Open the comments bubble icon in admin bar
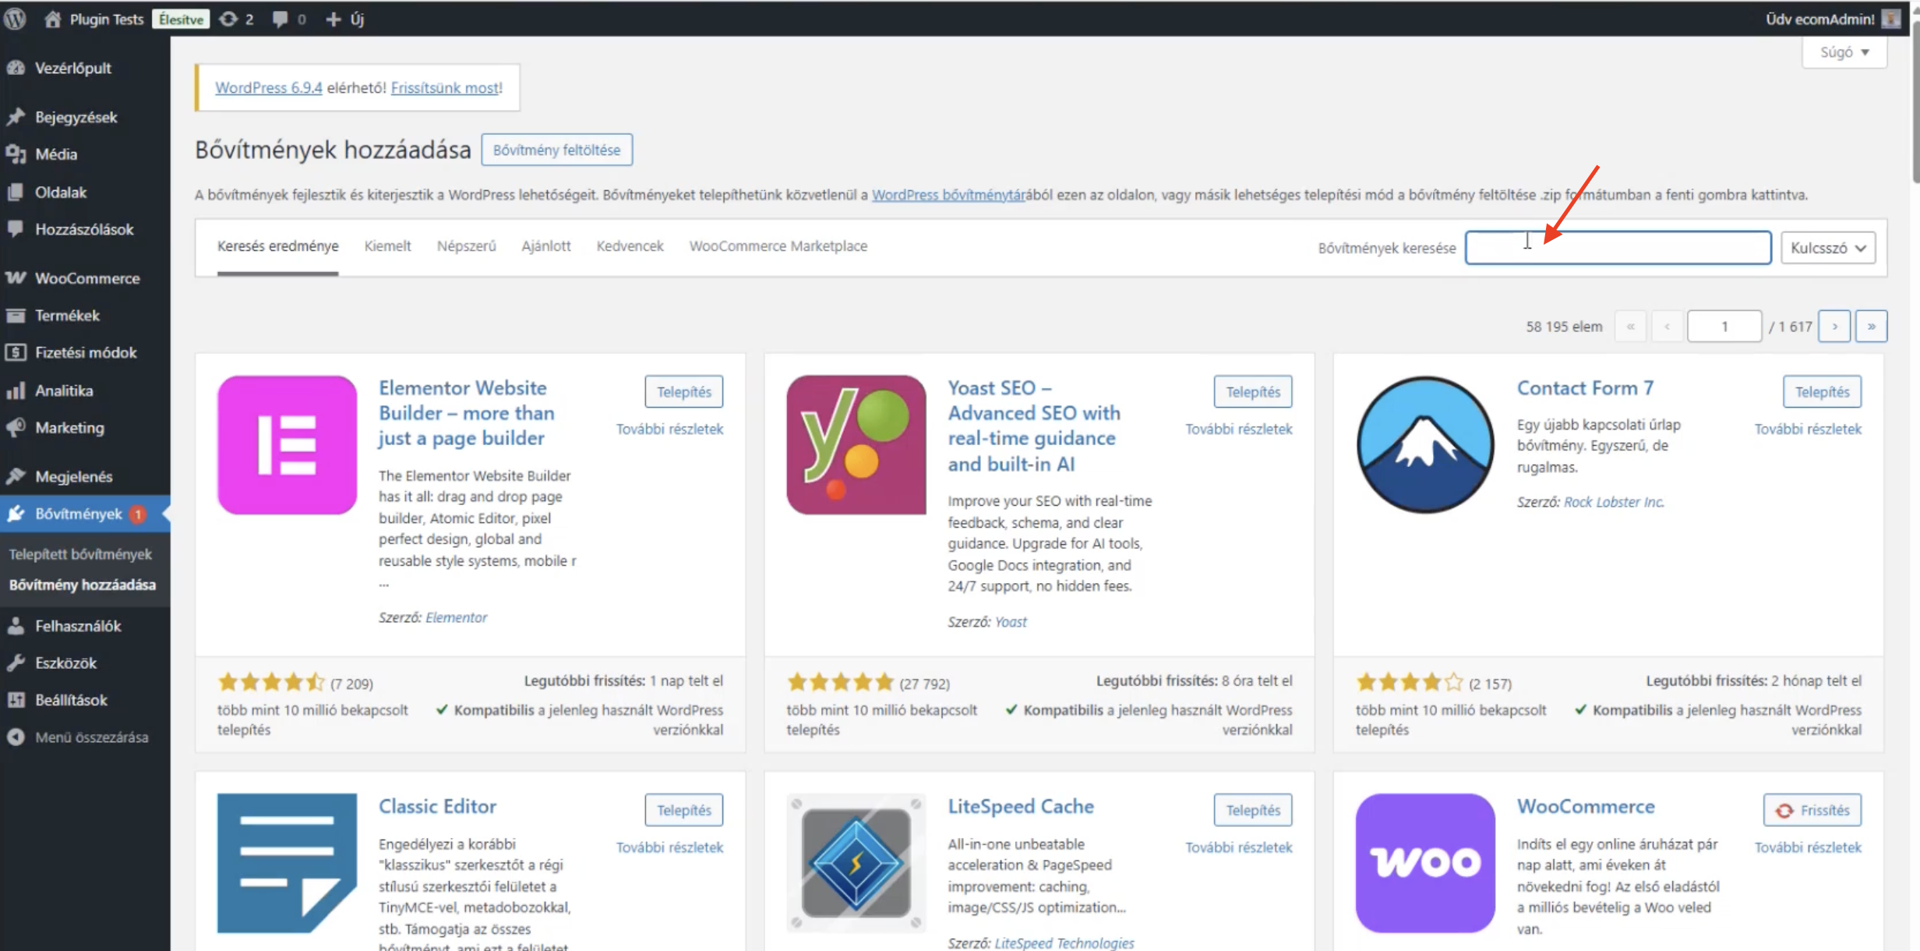1920x951 pixels. [x=280, y=19]
